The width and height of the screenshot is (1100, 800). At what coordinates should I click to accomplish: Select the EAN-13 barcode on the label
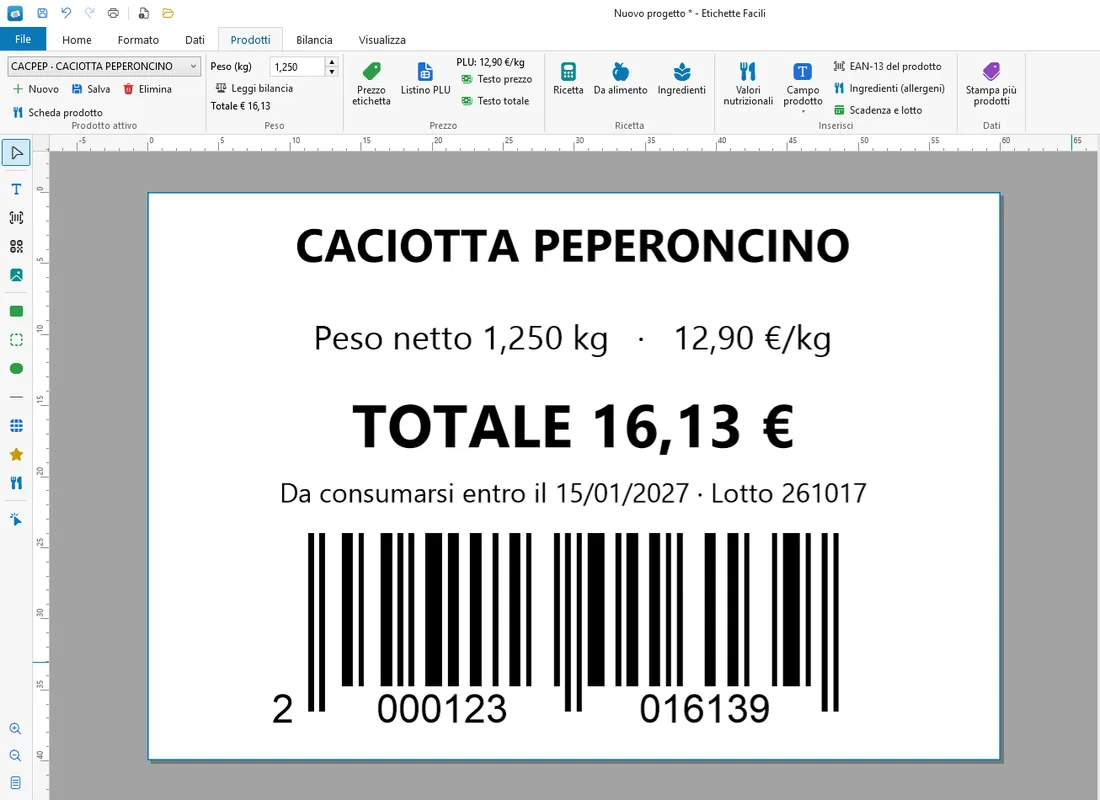pos(554,629)
